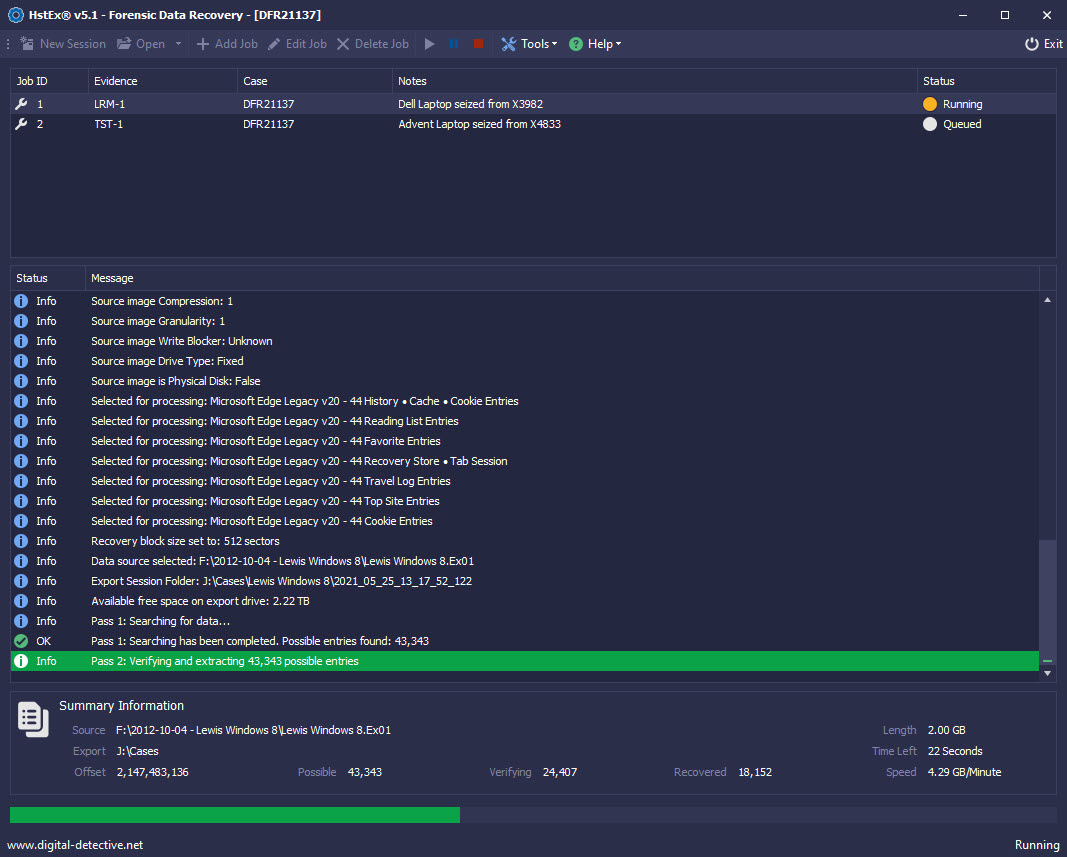Expand the Open dropdown arrow
The width and height of the screenshot is (1067, 857).
pos(178,44)
